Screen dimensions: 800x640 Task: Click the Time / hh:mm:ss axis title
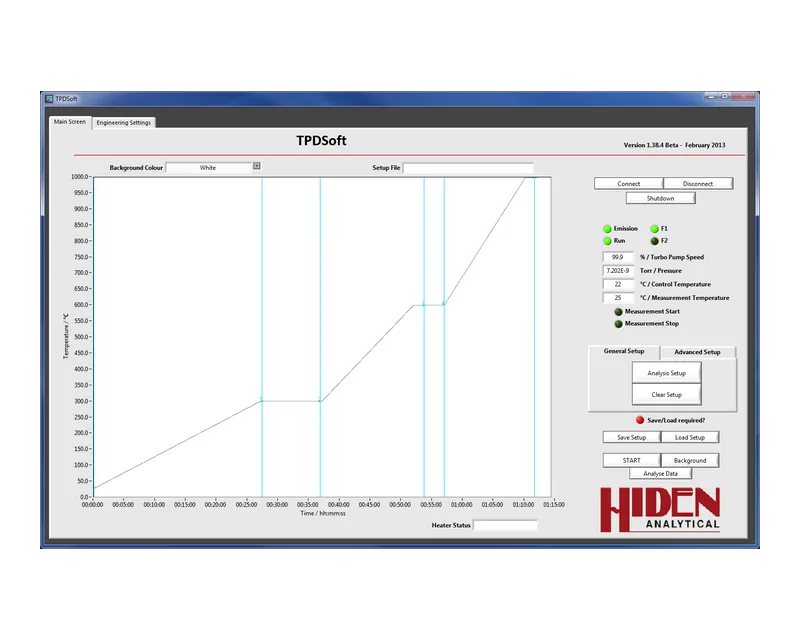(323, 513)
